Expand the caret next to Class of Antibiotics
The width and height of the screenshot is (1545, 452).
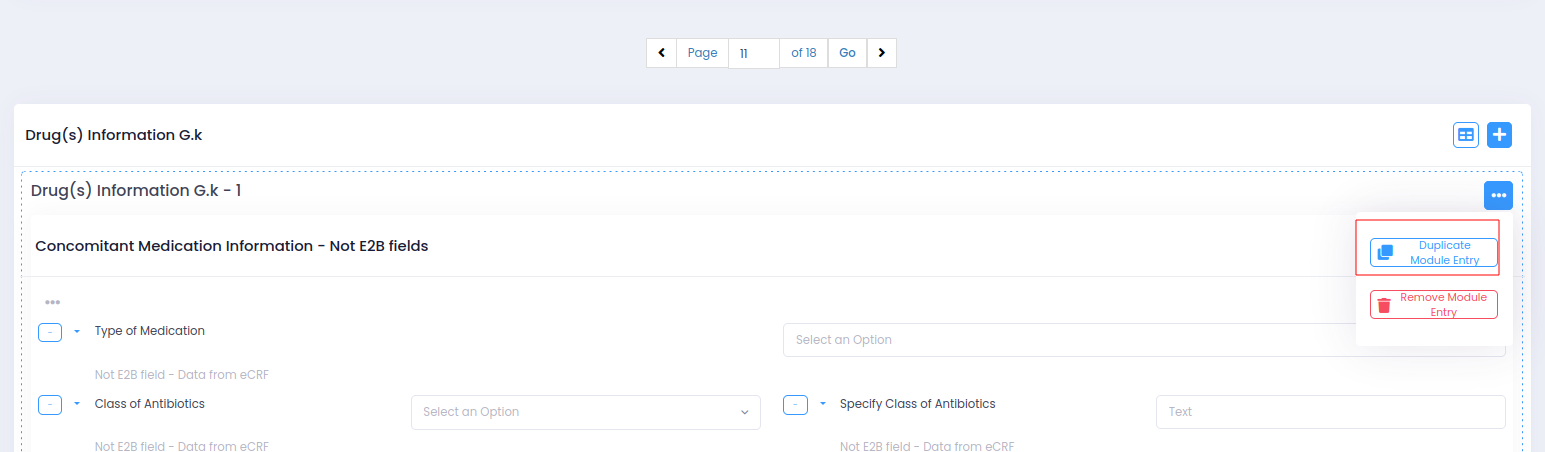point(77,404)
